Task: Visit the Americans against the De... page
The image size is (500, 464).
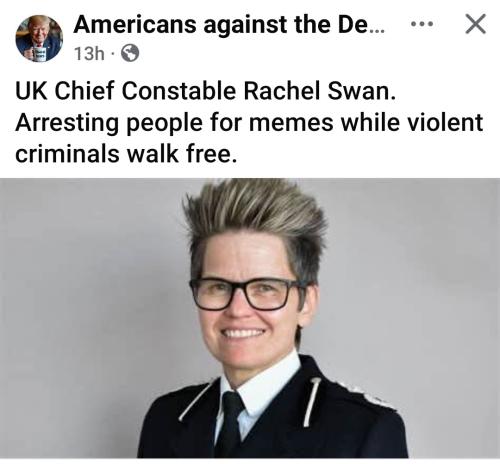Action: [229, 24]
